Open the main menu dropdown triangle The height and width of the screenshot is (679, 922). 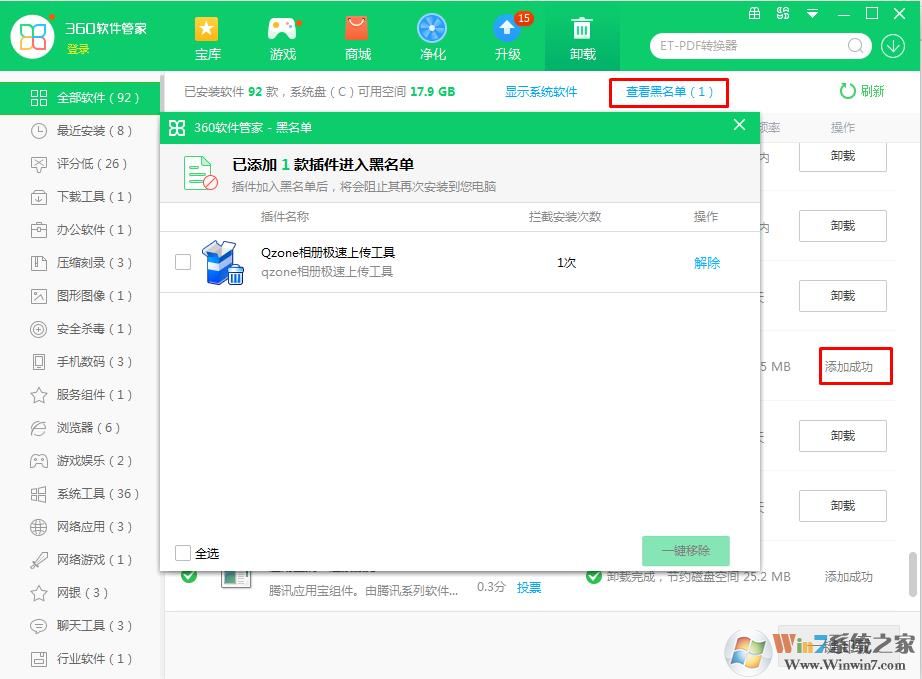812,14
